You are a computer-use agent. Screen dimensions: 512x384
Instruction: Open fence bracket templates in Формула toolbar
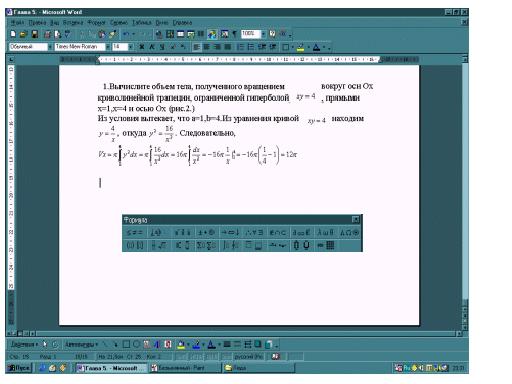[134, 246]
